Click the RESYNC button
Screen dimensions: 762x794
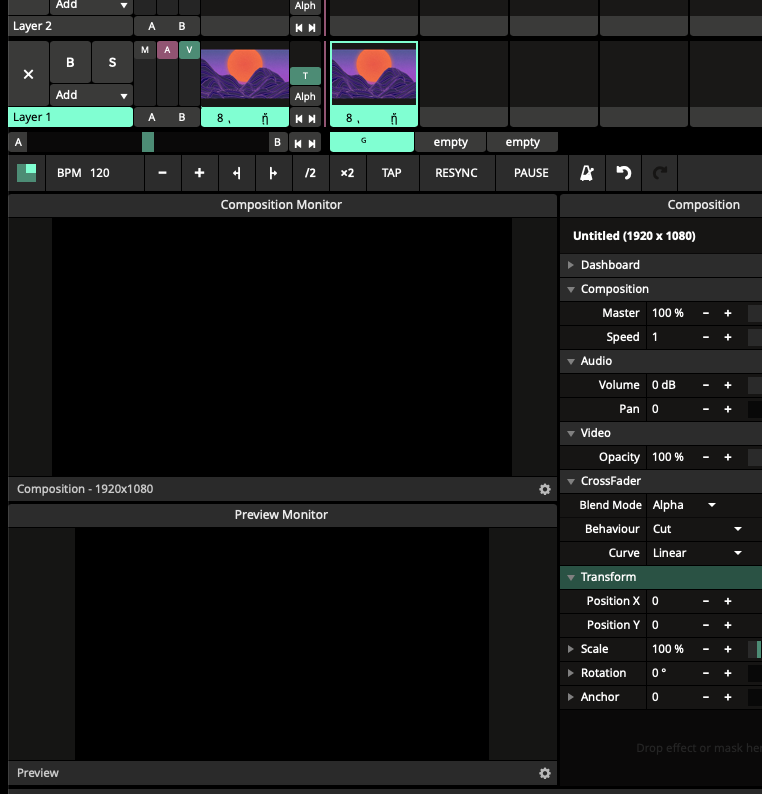(x=456, y=173)
